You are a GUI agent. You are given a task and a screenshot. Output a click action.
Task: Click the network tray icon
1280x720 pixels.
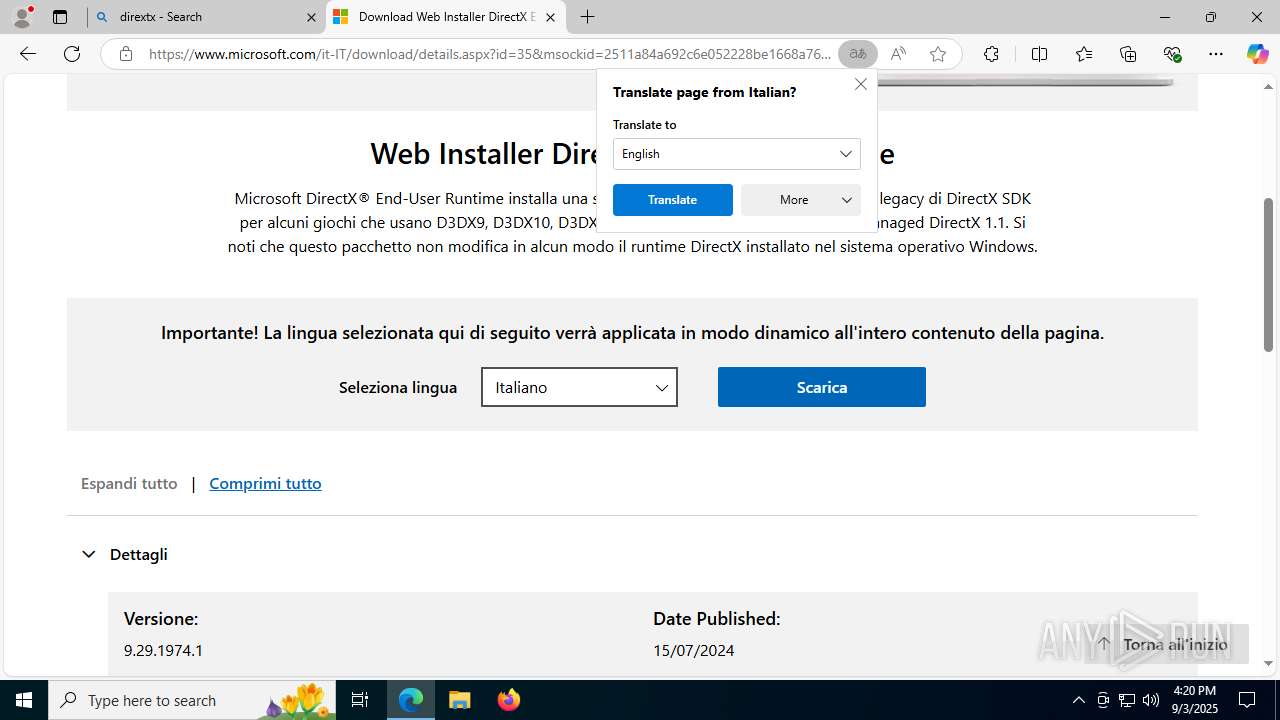(1126, 700)
